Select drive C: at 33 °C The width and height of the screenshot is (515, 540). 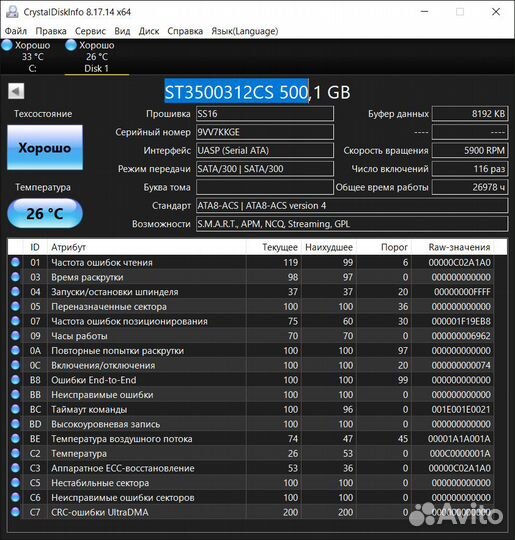pos(32,56)
